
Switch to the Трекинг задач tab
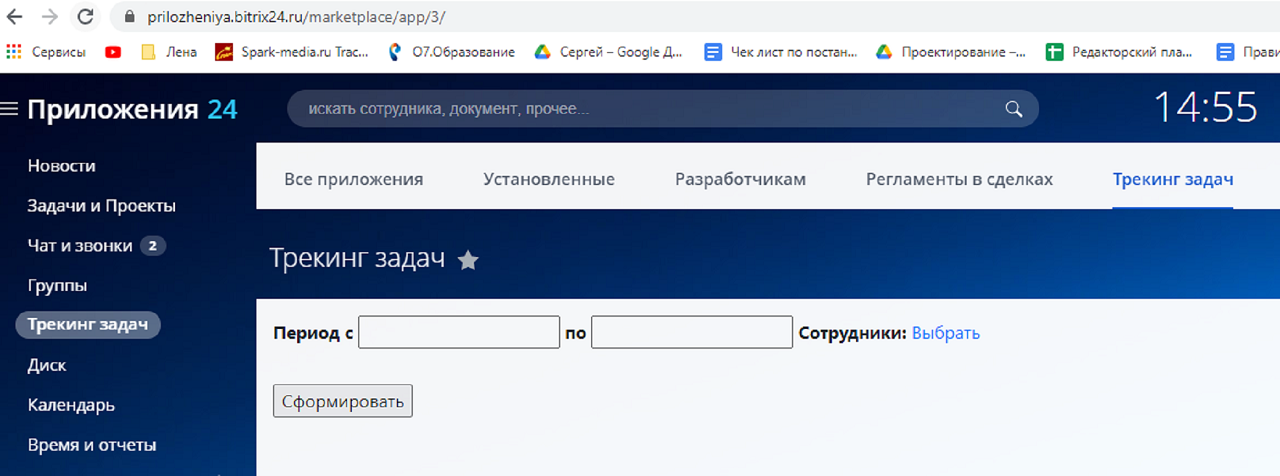click(1173, 179)
